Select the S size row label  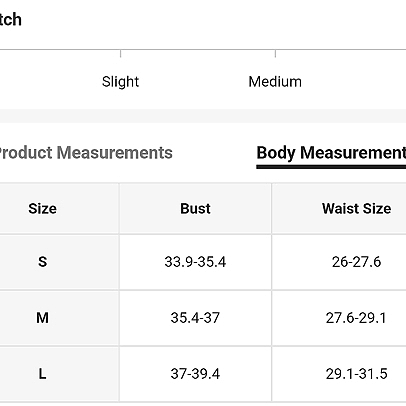(42, 262)
